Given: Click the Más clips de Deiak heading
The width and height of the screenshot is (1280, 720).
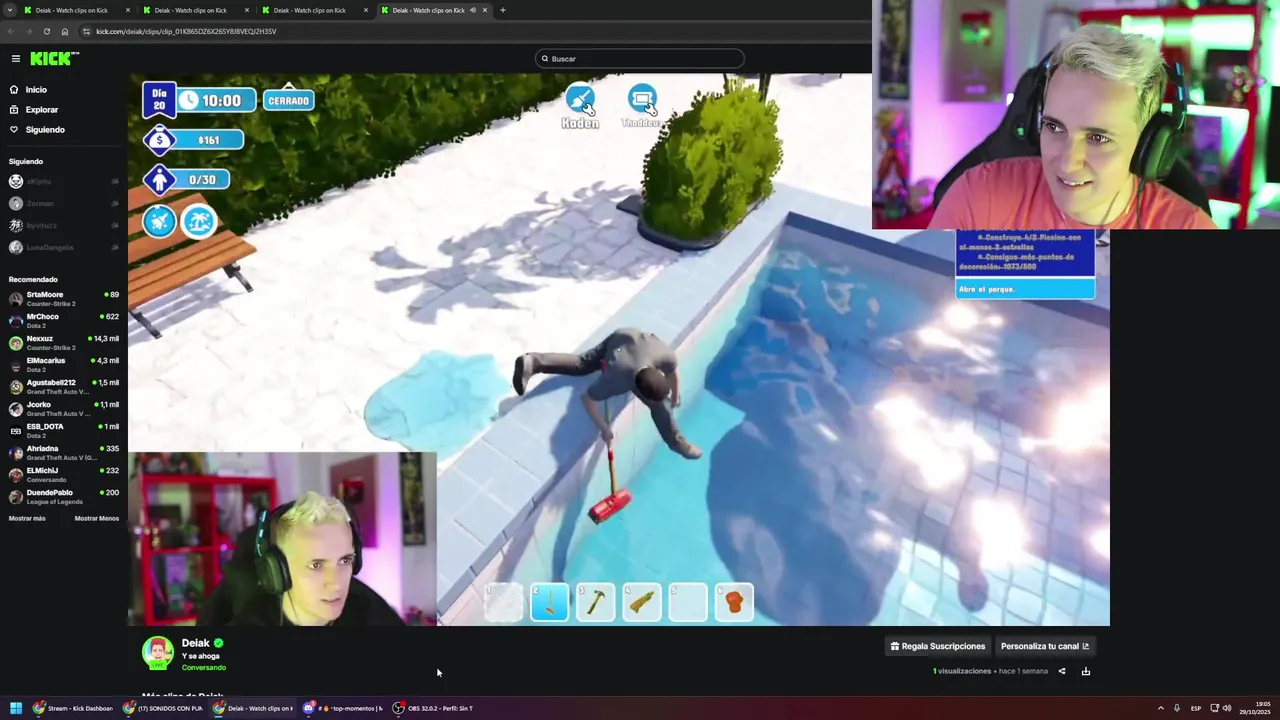Looking at the screenshot, I should click(182, 694).
